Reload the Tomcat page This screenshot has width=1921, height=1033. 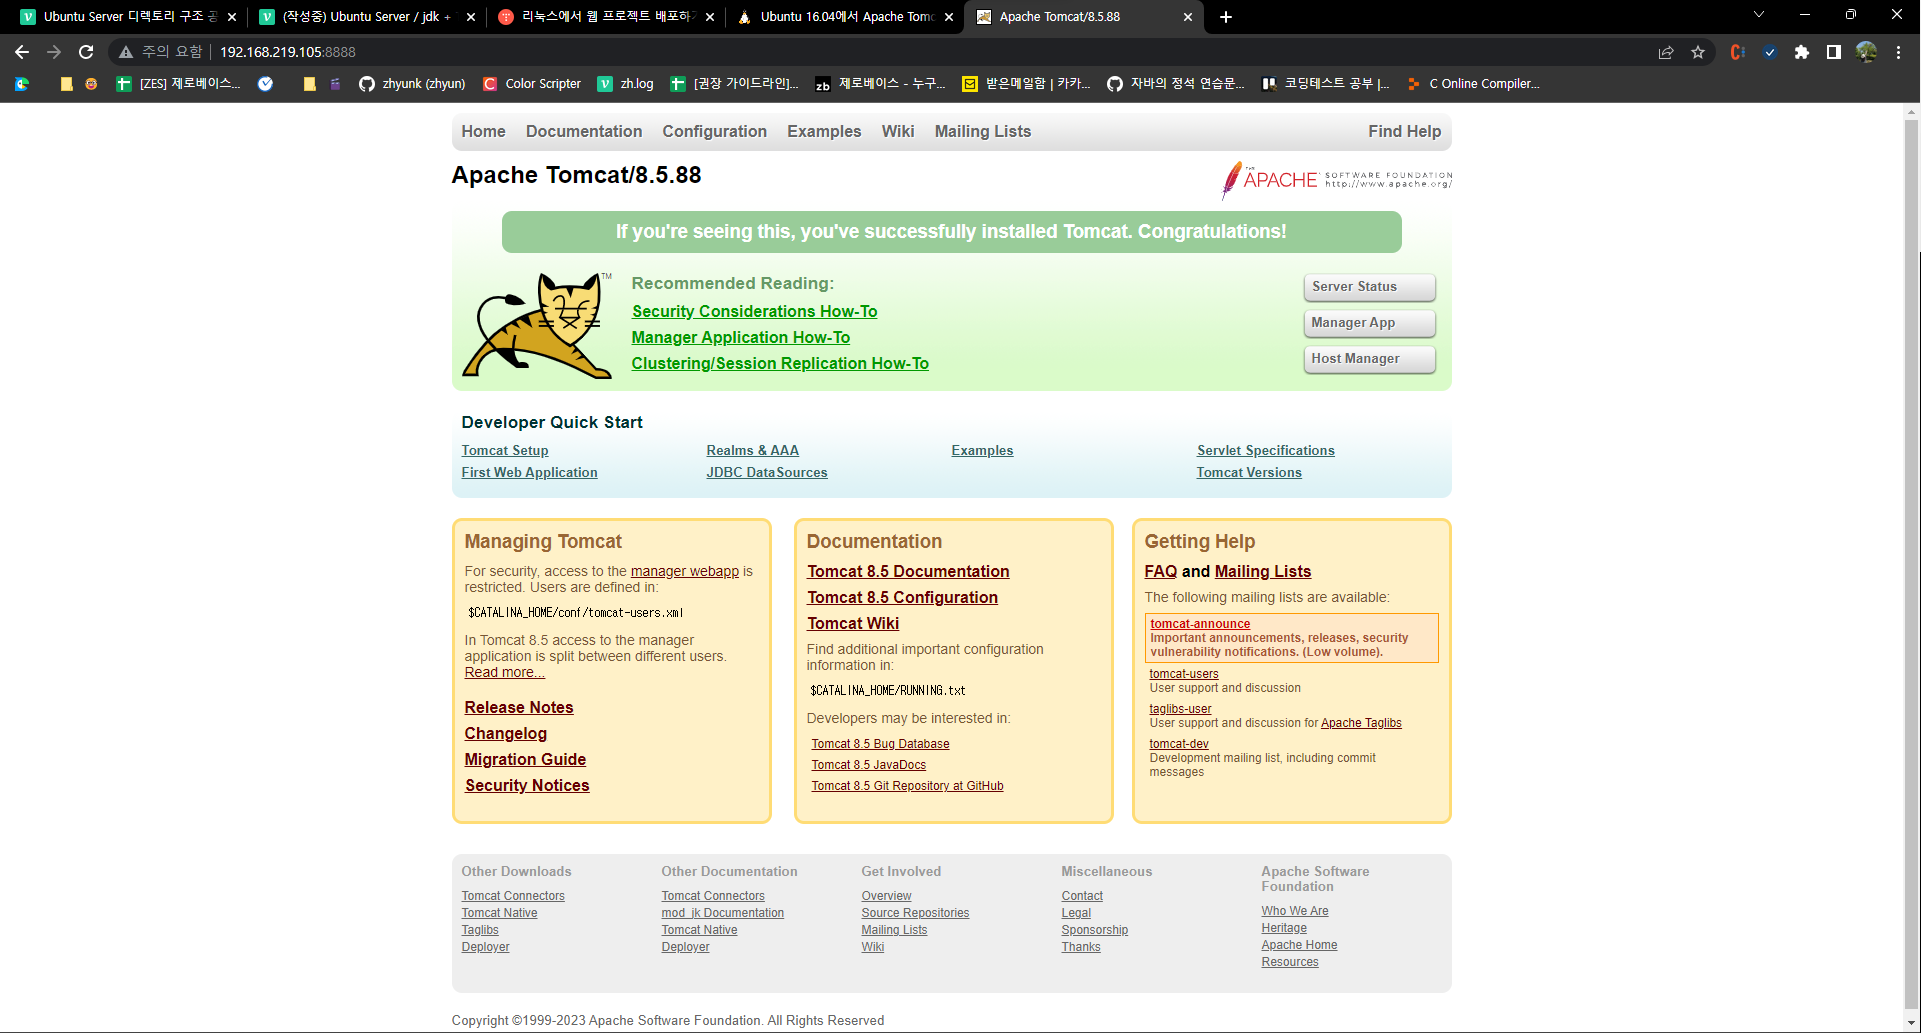coord(86,52)
